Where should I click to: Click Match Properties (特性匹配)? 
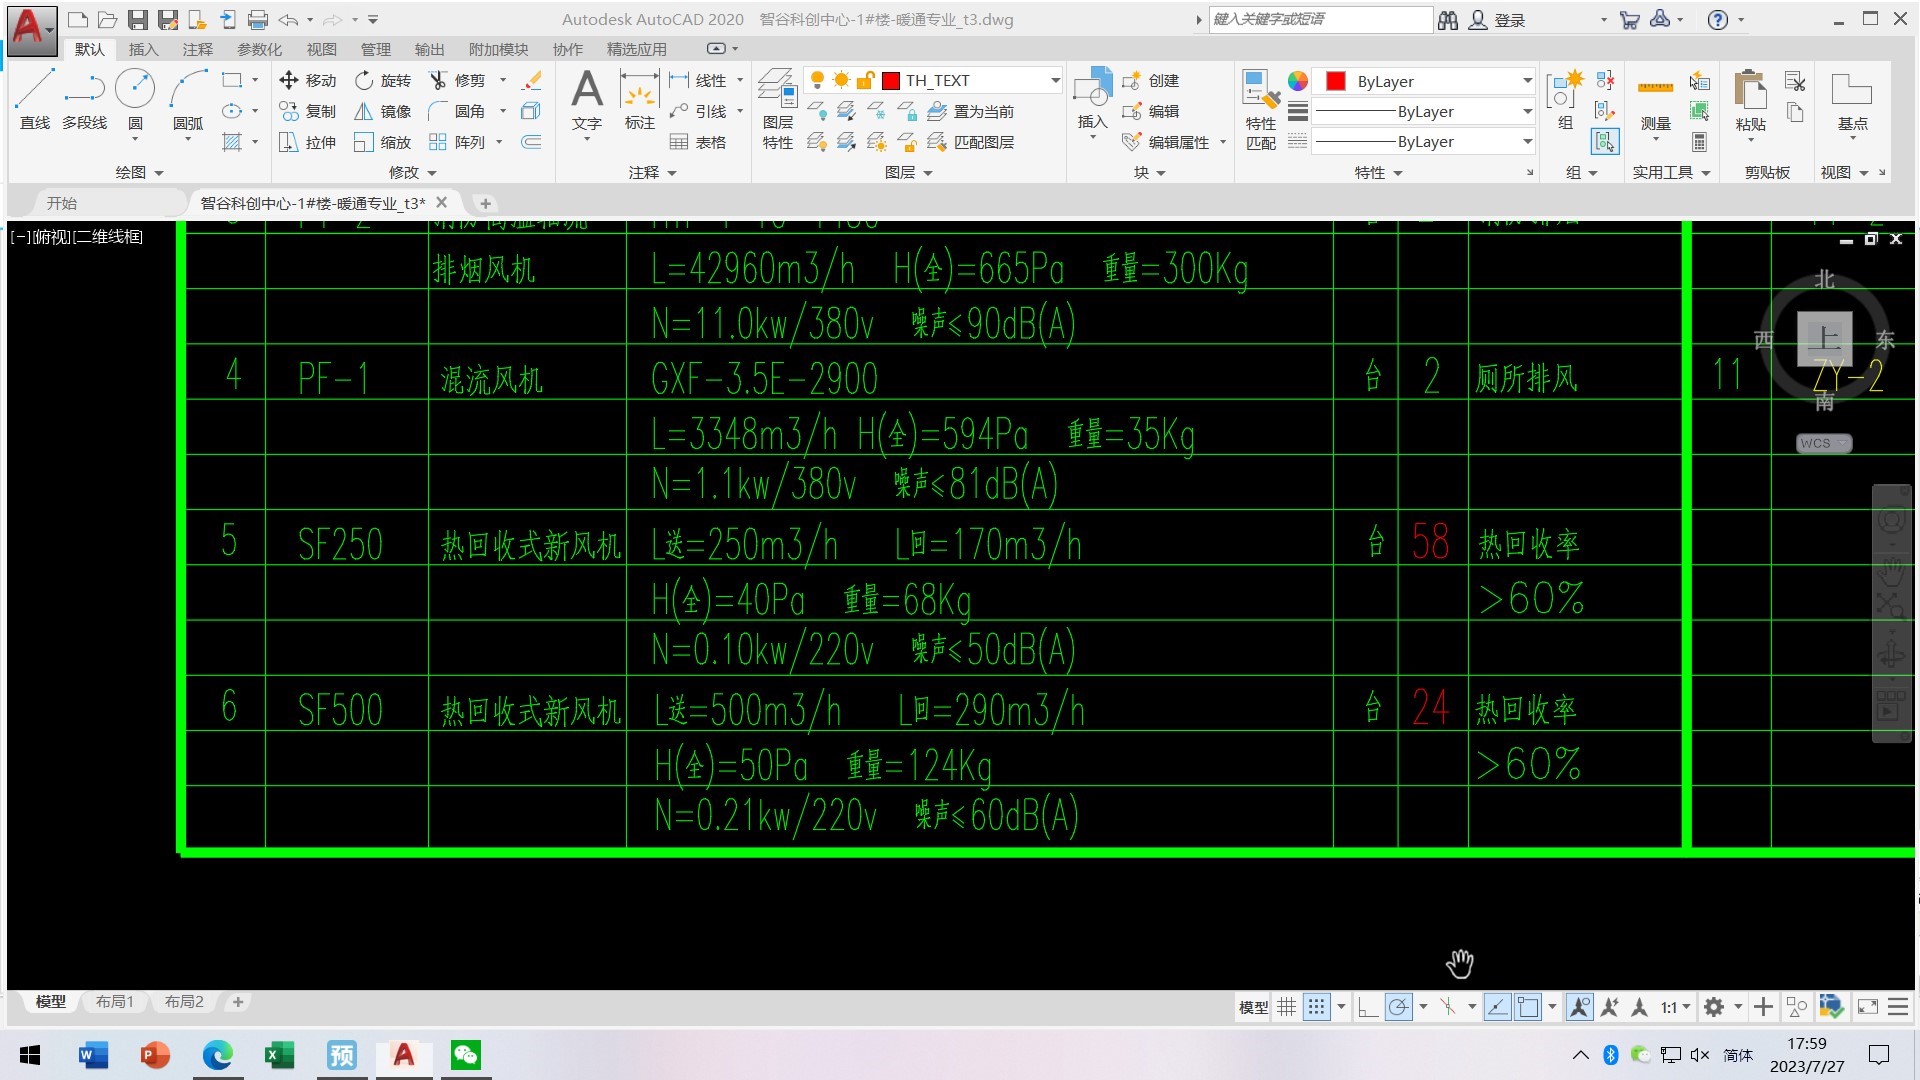pyautogui.click(x=1260, y=108)
